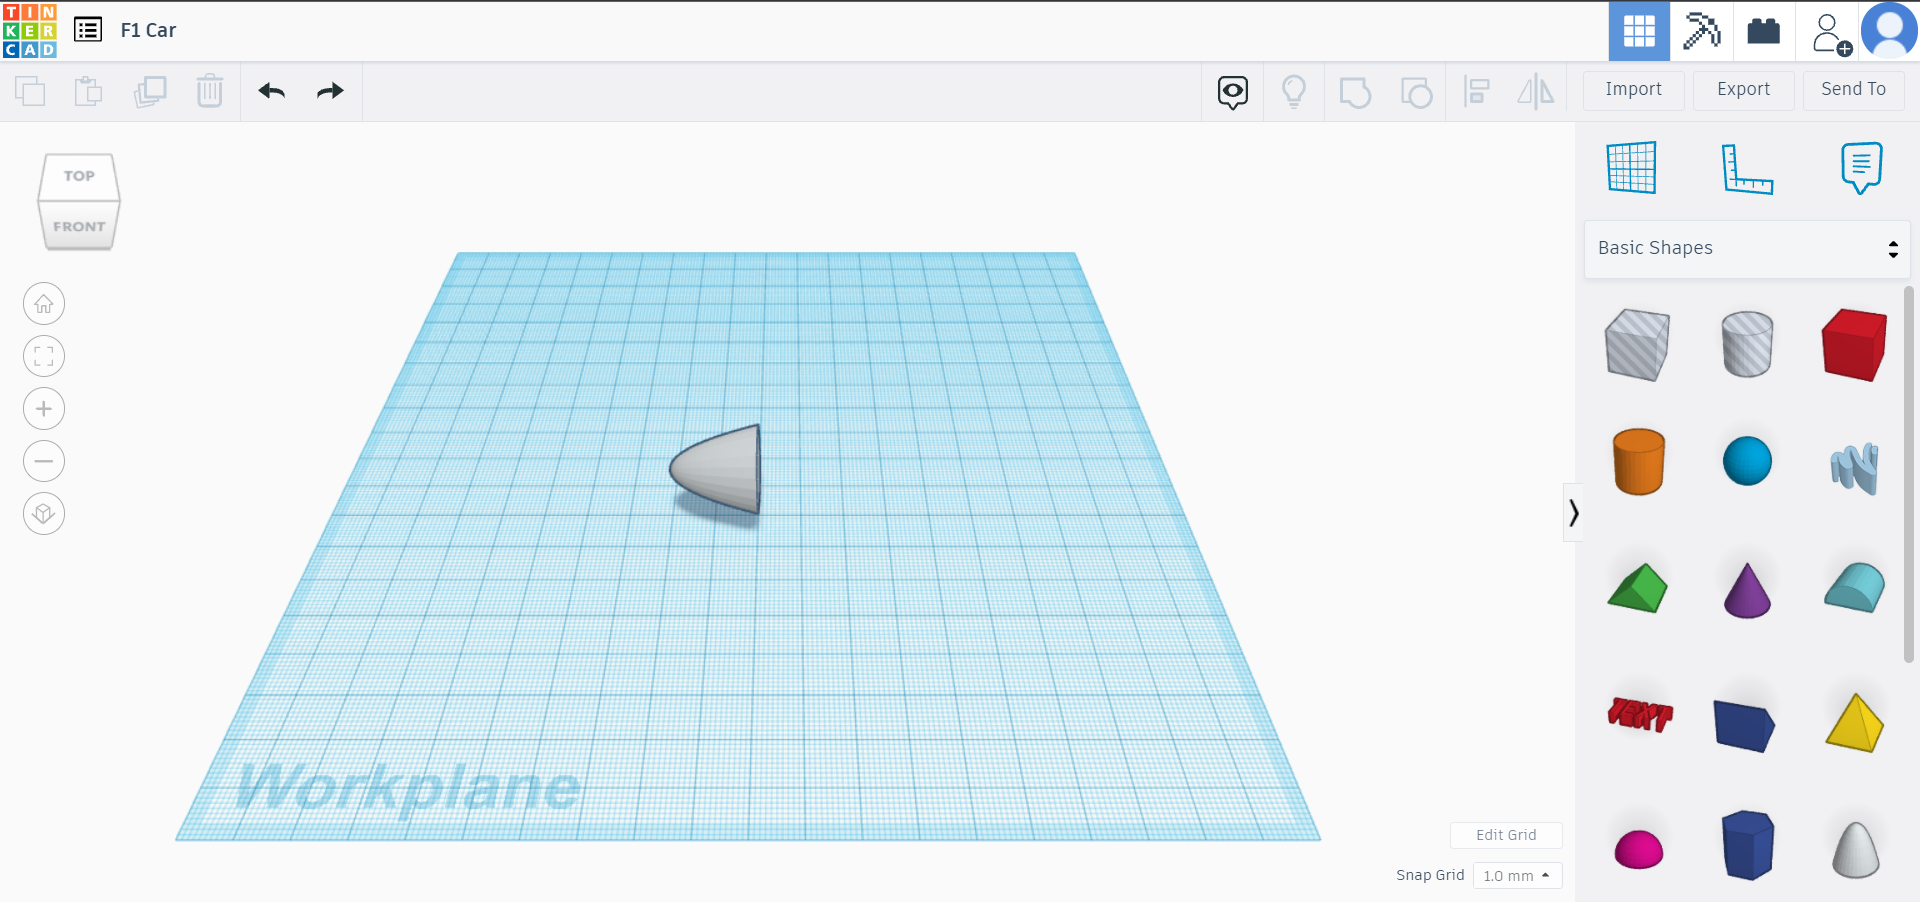Click the Mirror tool icon
Screen dimensions: 1920x902
tap(1536, 92)
